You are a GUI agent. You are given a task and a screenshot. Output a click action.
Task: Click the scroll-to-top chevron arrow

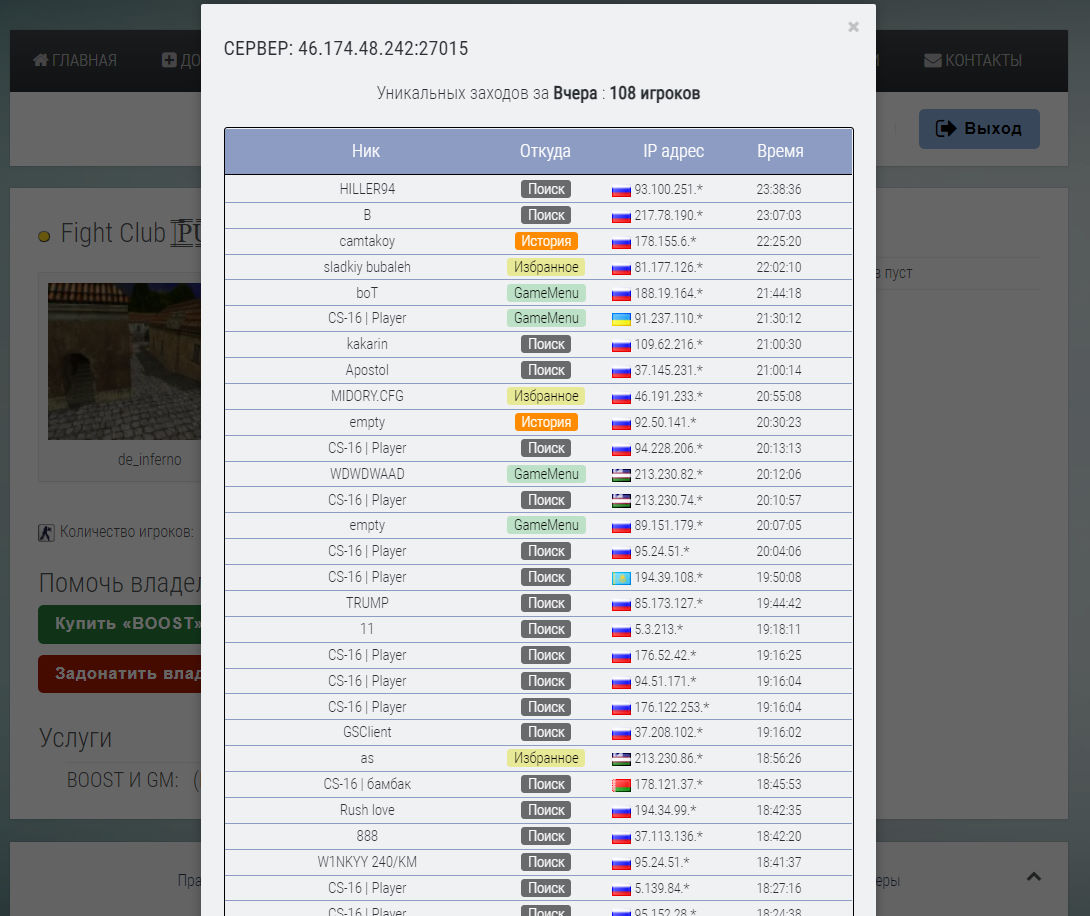(1034, 876)
